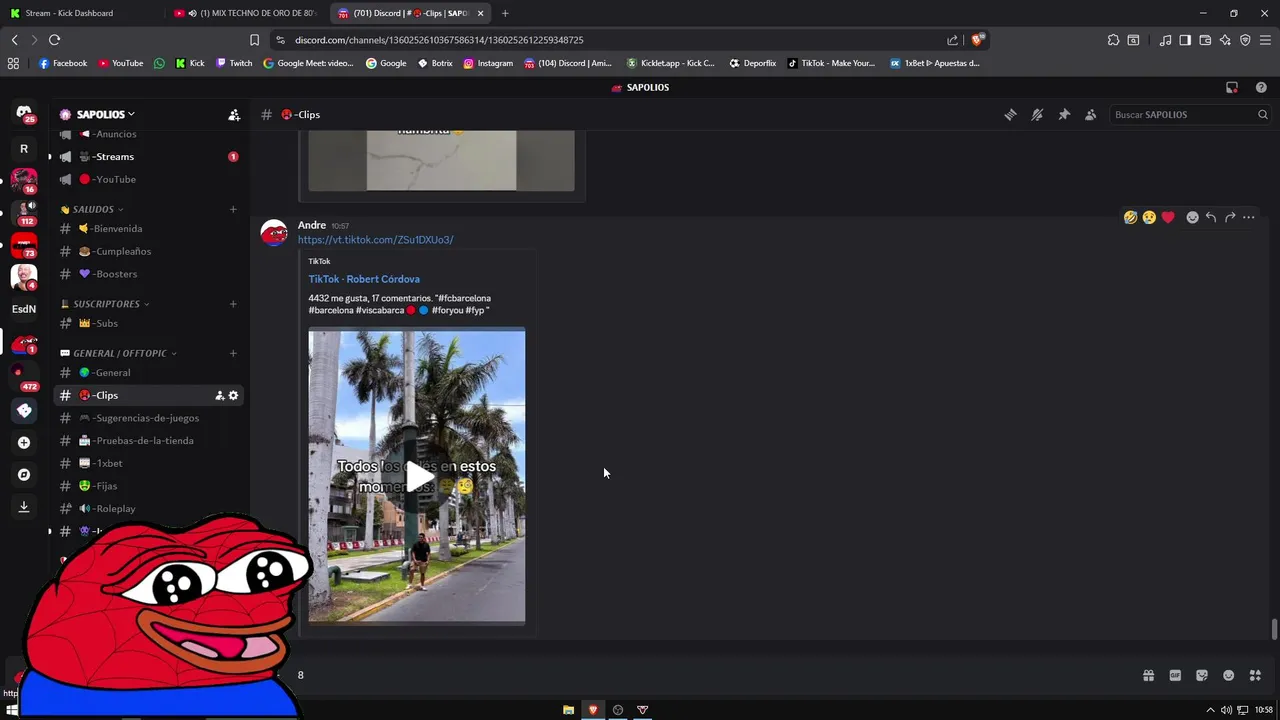Open Discord help question mark icon

coord(1260,87)
